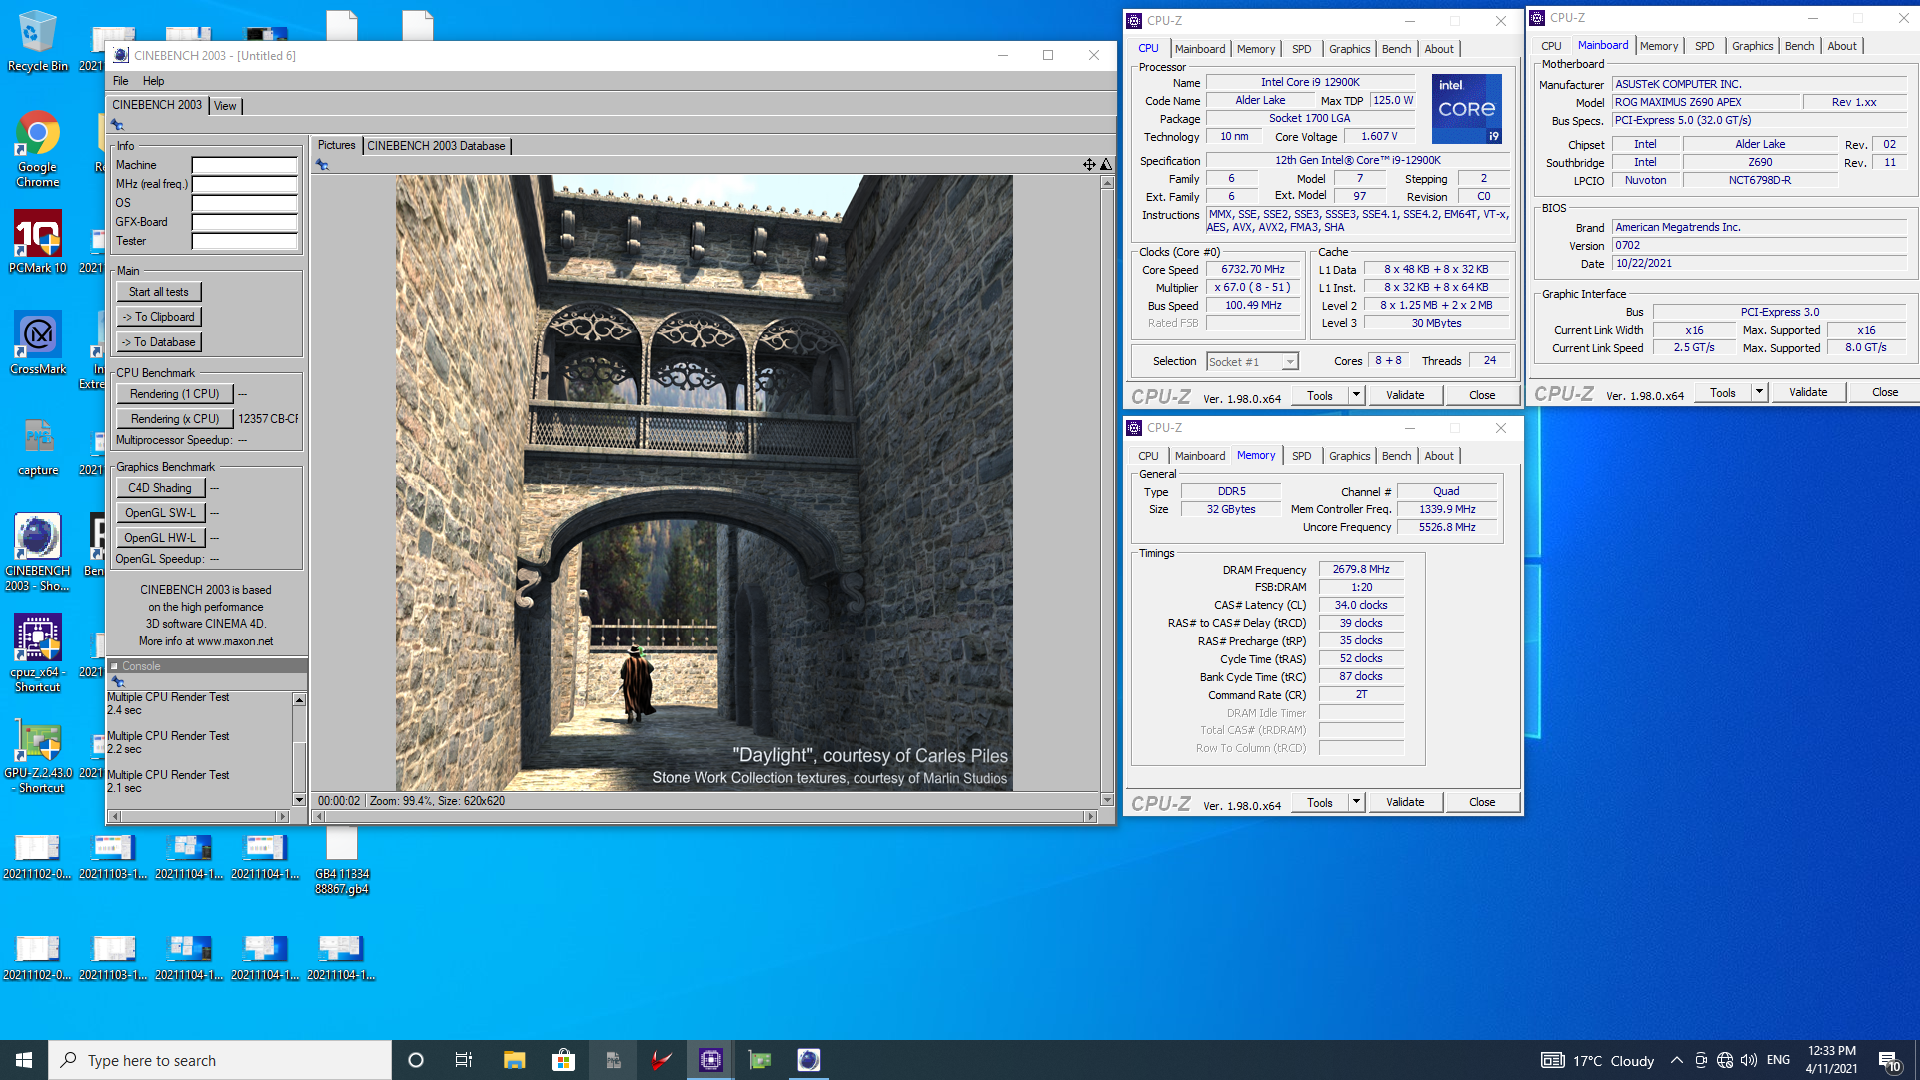Click the OS input field
This screenshot has height=1080, width=1920.
pyautogui.click(x=244, y=203)
